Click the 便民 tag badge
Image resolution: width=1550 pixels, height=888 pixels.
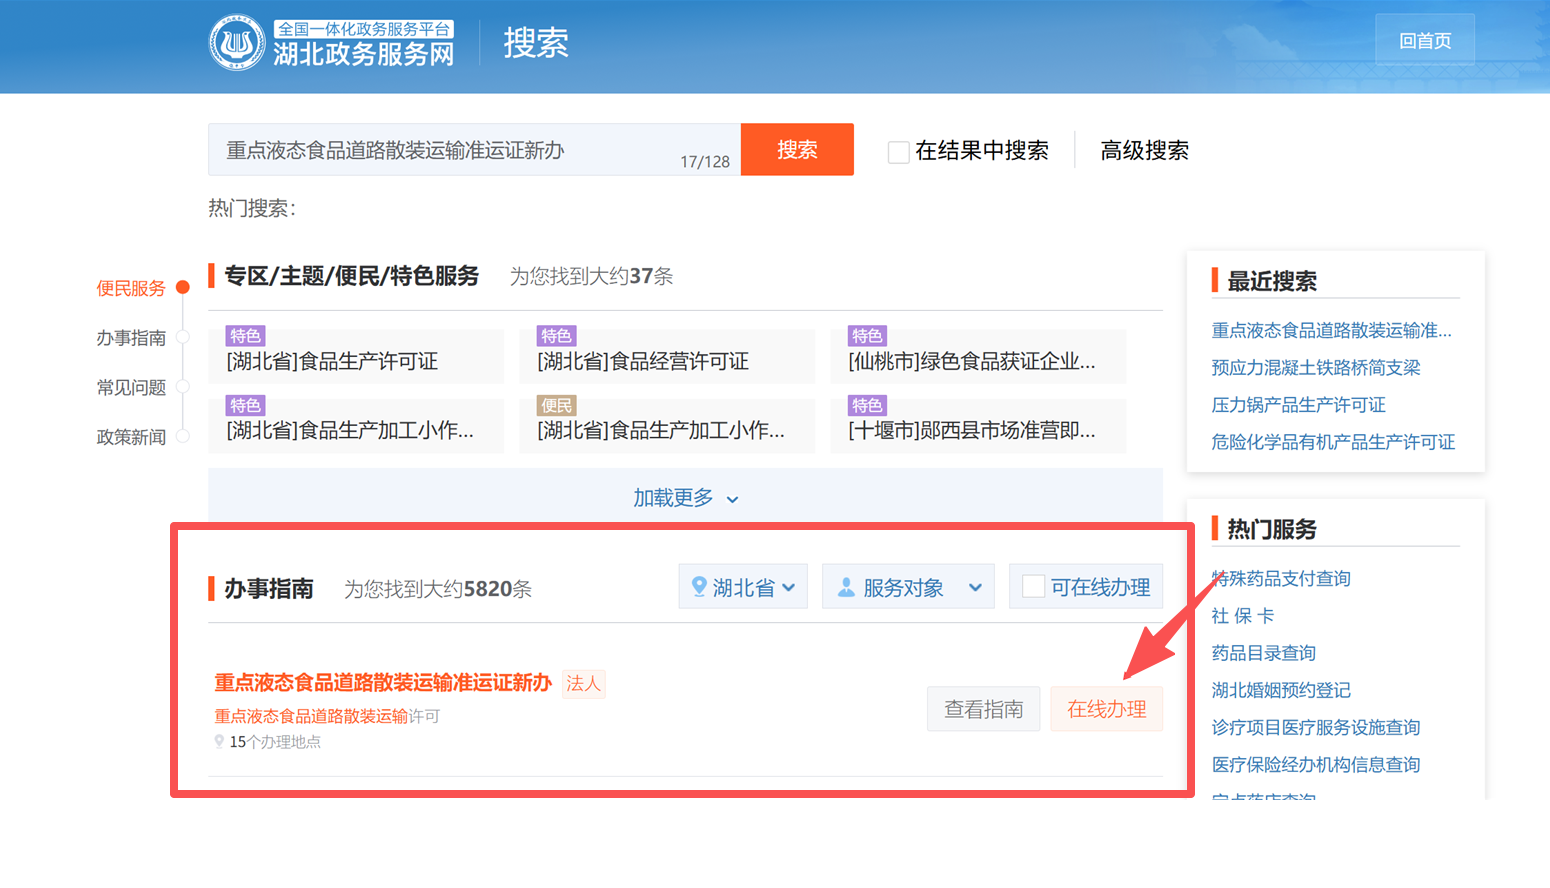(556, 405)
